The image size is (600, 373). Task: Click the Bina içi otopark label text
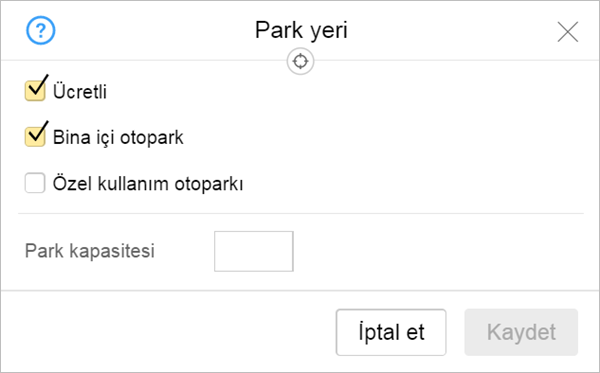click(118, 137)
